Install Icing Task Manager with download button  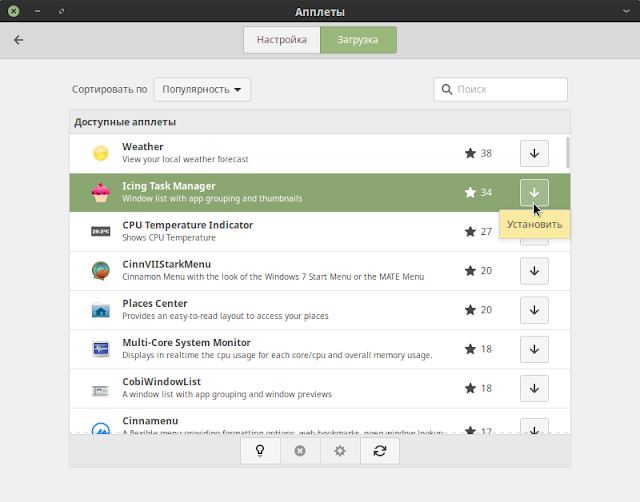[x=534, y=193]
